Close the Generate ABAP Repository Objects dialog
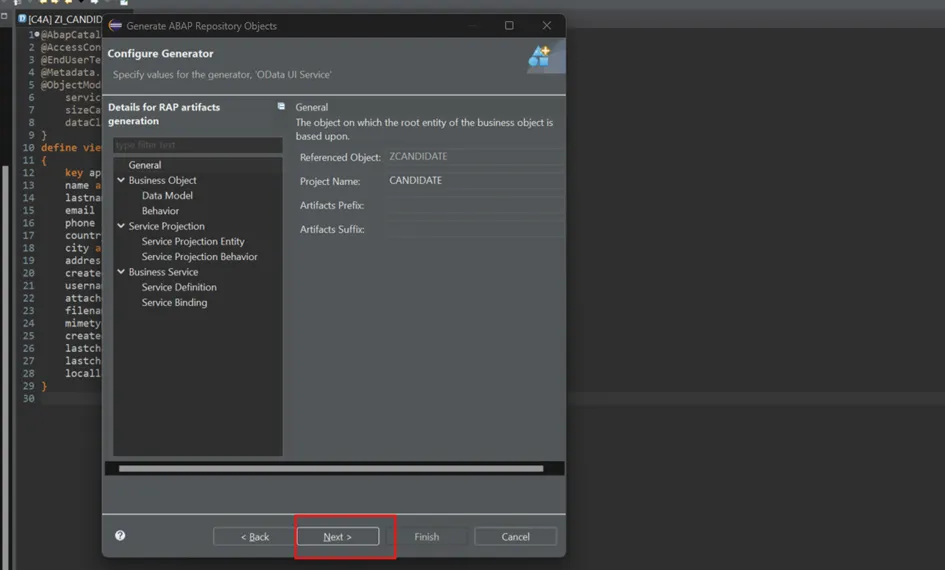Viewport: 945px width, 570px height. pos(546,25)
